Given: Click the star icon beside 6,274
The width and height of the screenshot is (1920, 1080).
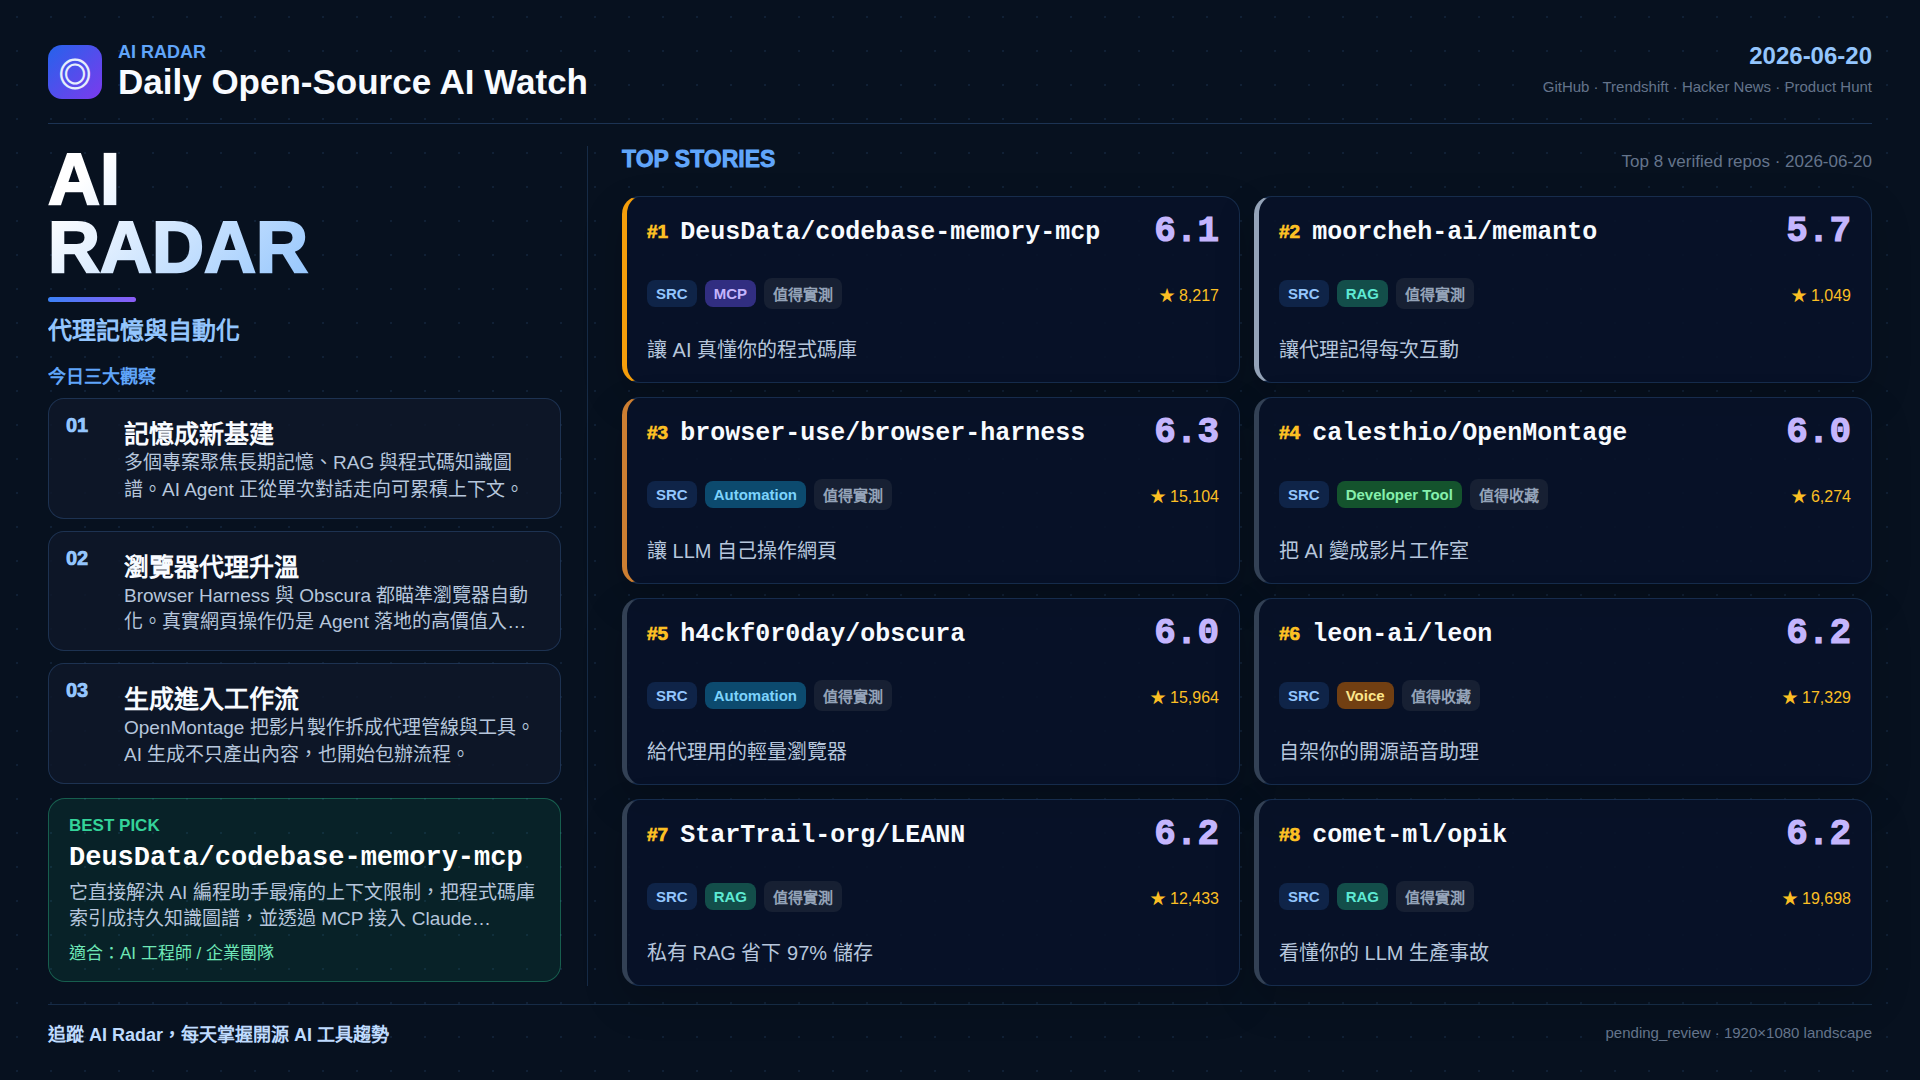Looking at the screenshot, I should tap(1798, 496).
